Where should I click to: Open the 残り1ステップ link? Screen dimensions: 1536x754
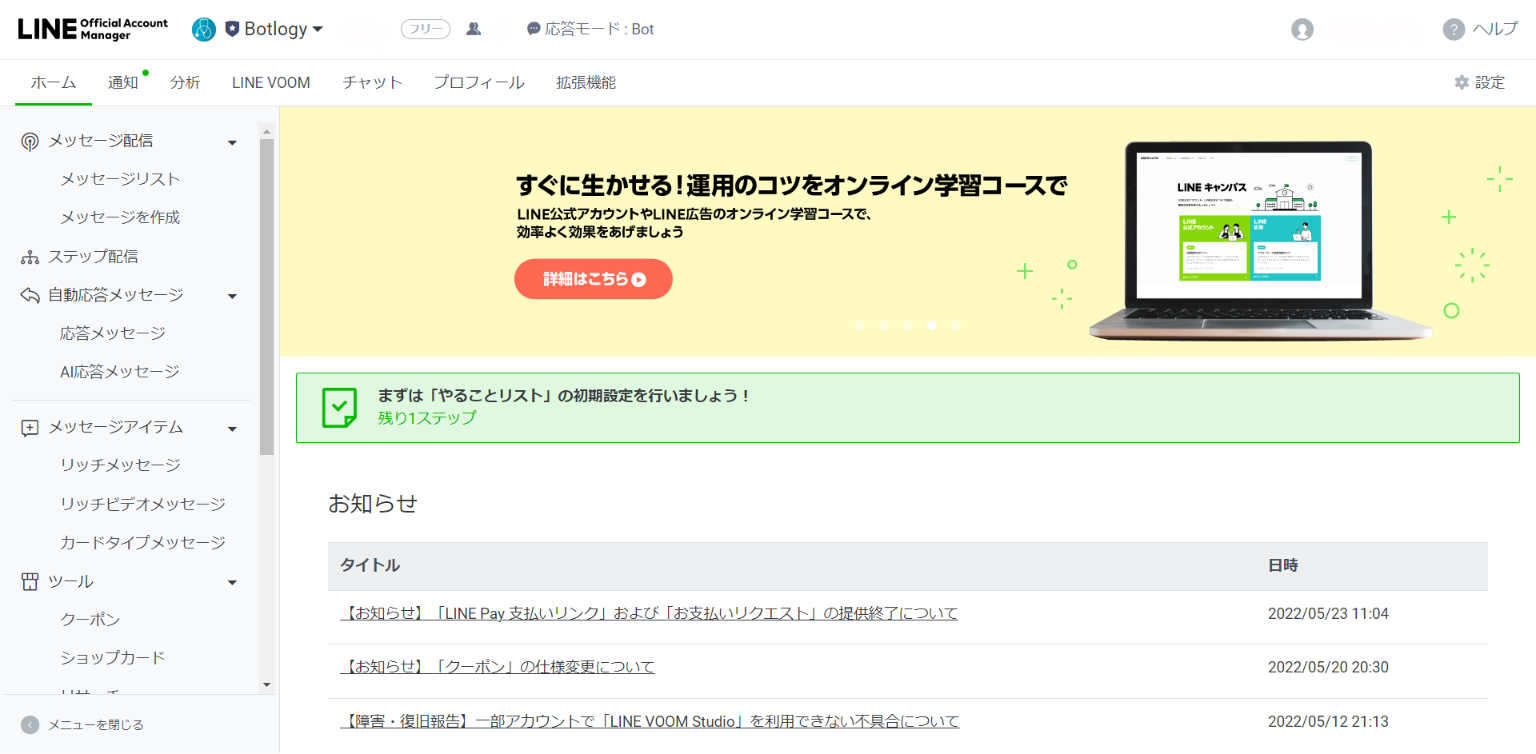click(427, 418)
